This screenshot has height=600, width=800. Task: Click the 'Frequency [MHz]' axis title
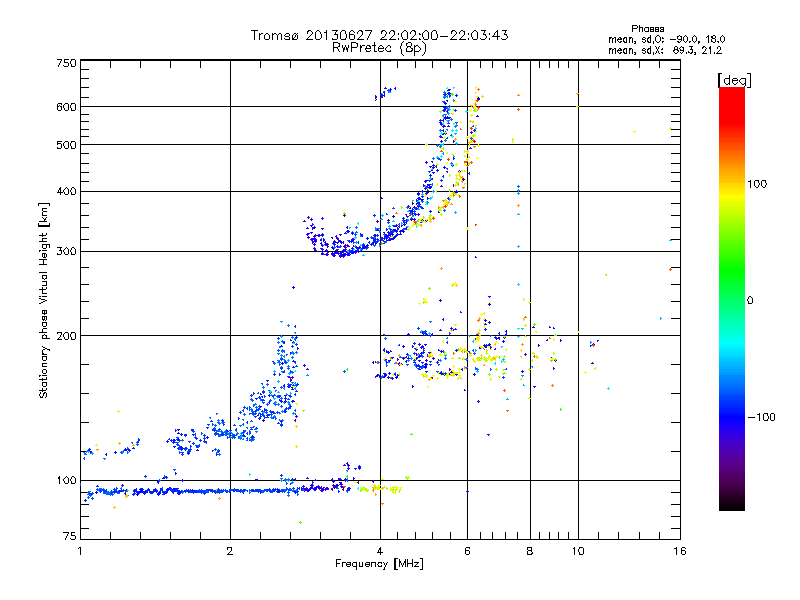(x=379, y=564)
